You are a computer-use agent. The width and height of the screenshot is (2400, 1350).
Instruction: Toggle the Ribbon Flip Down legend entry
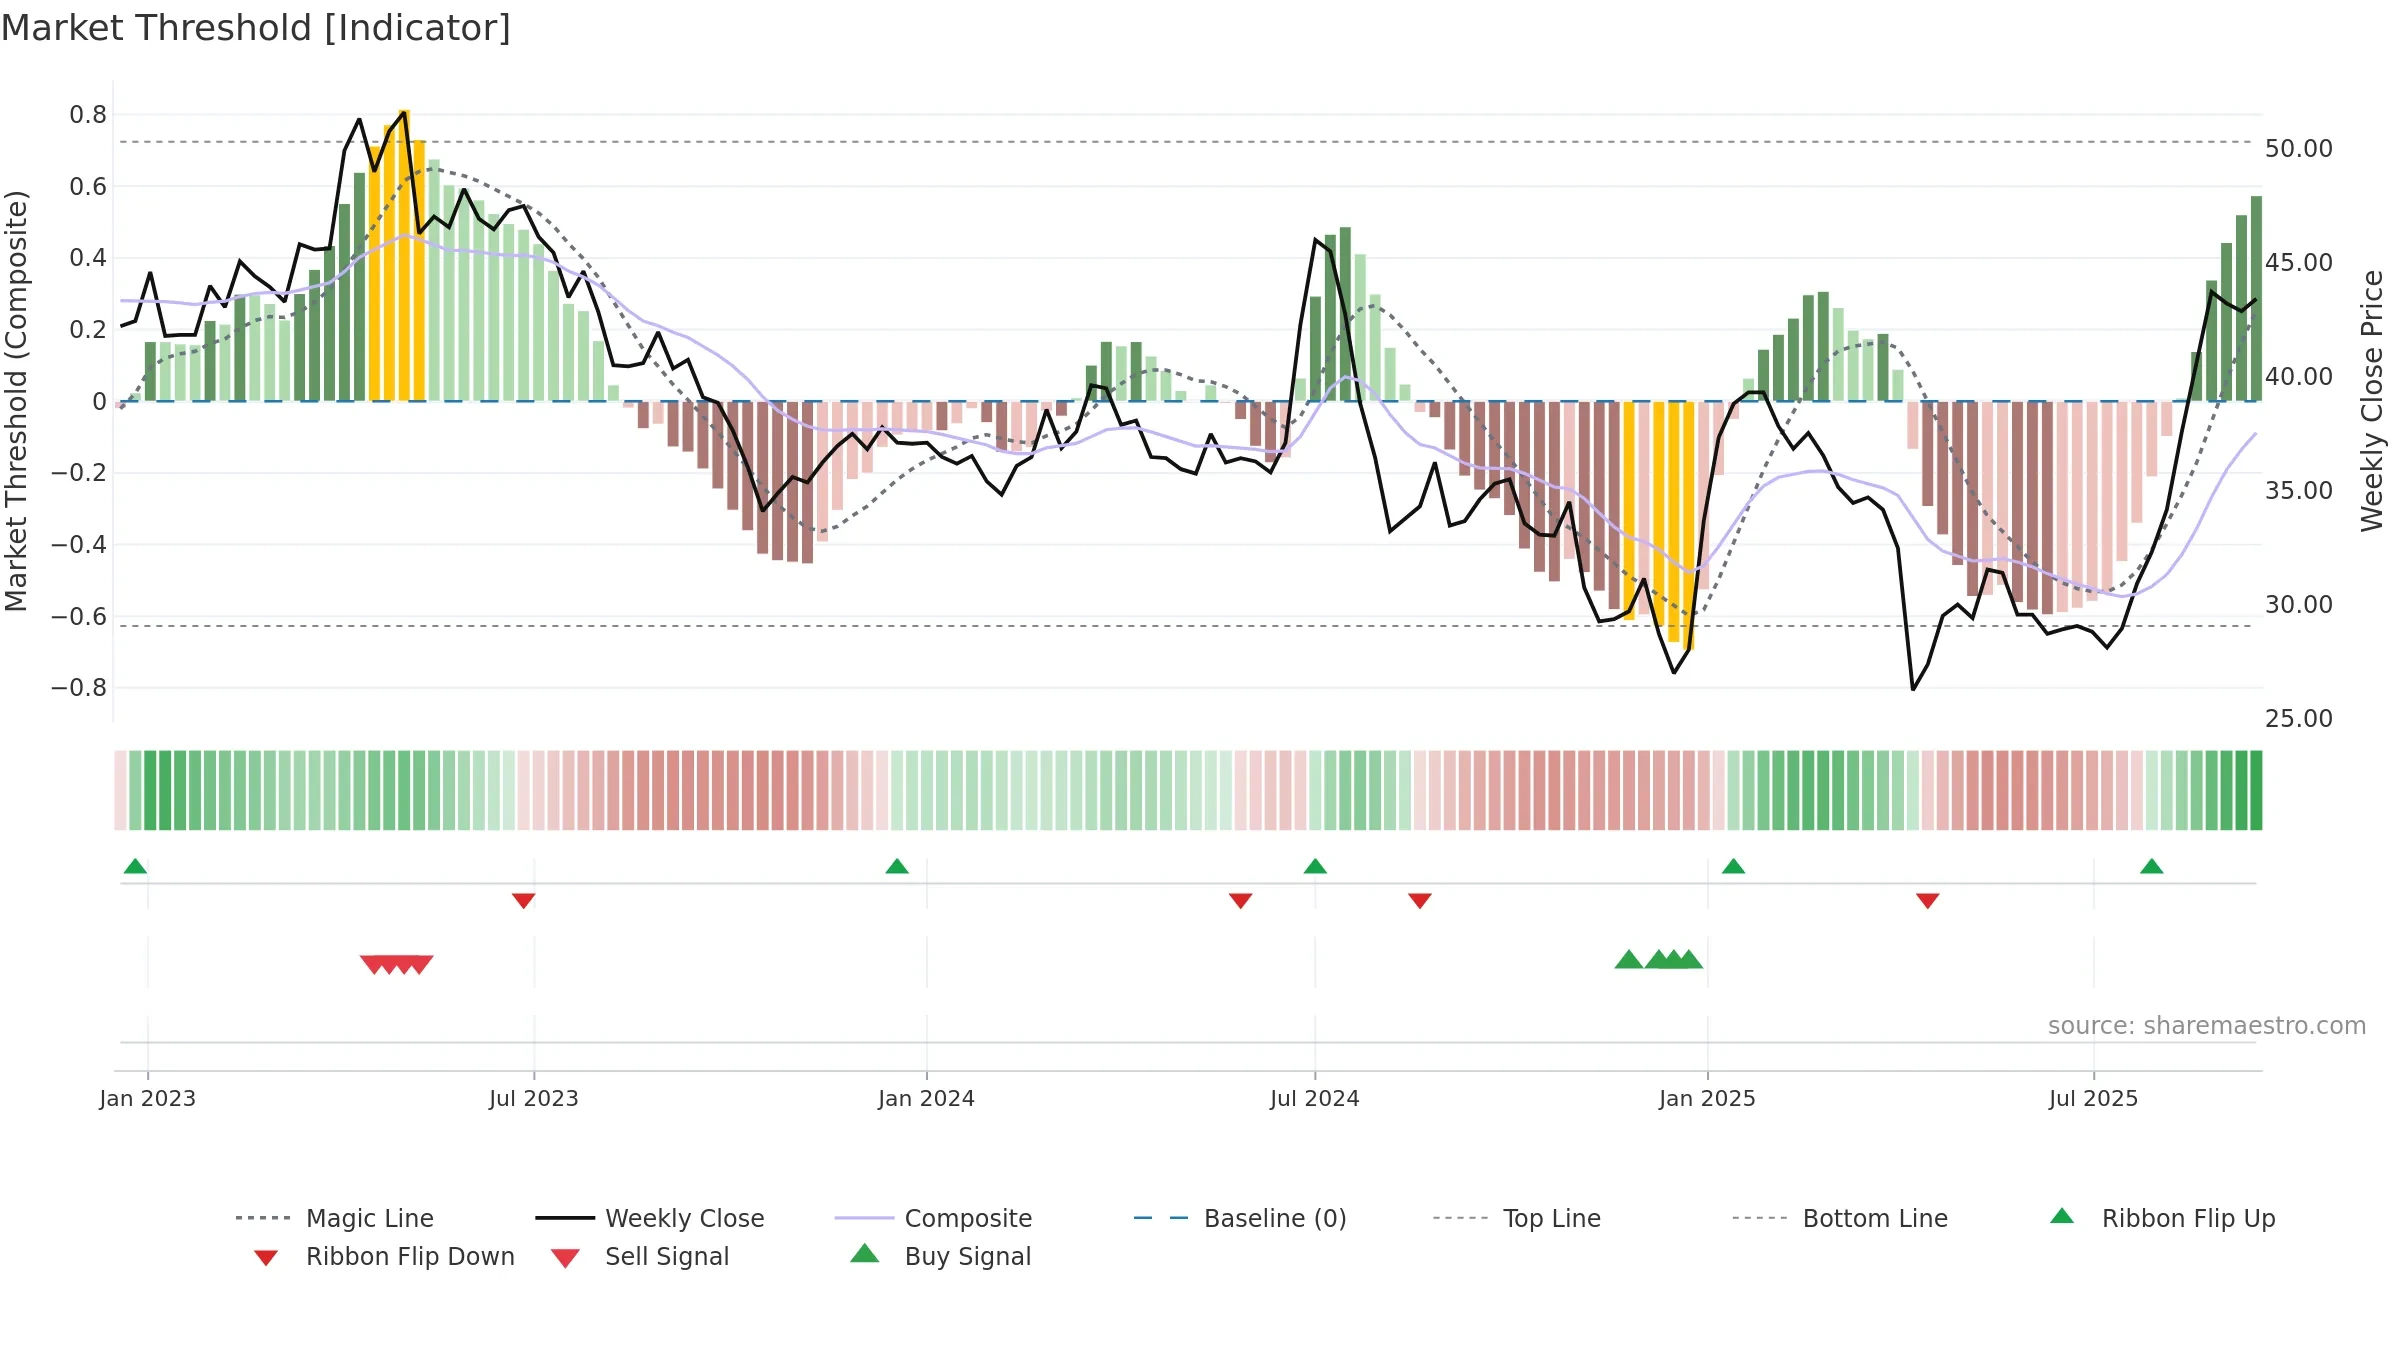coord(385,1256)
